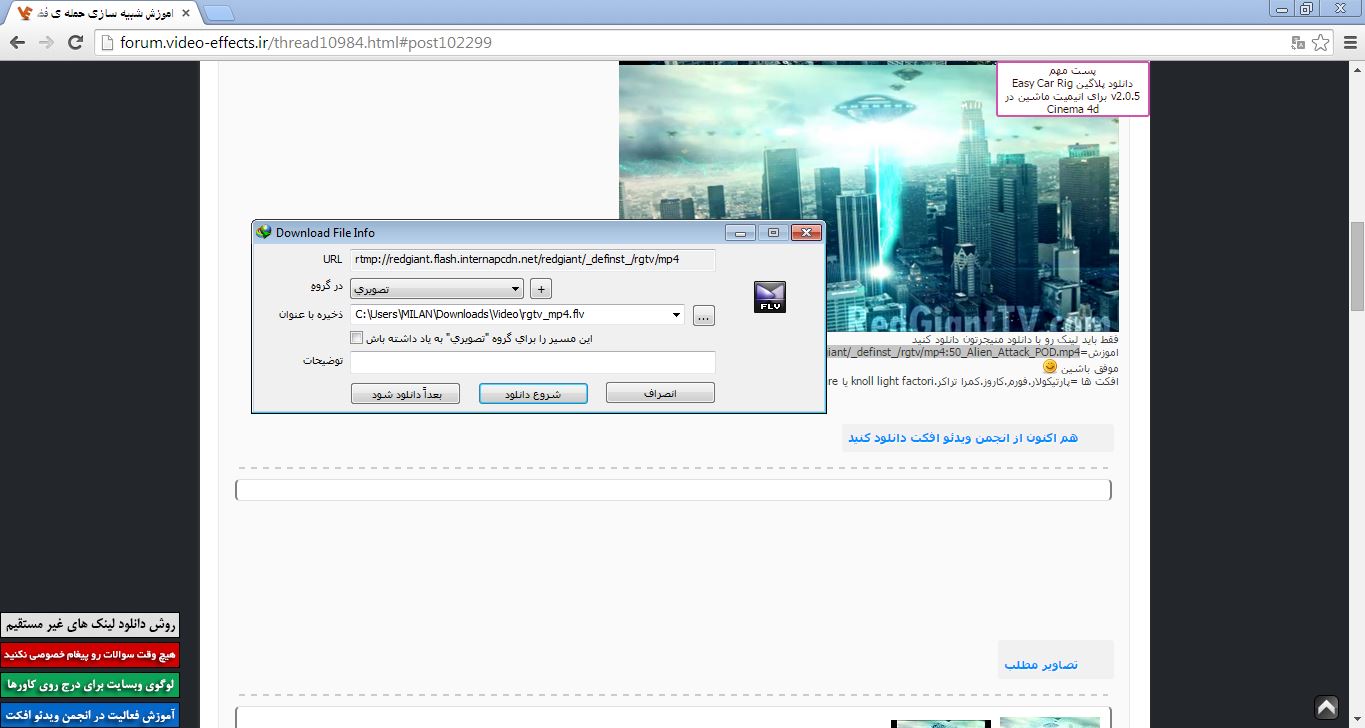Browse for a save folder with the ... button
This screenshot has height=728, width=1365.
pyautogui.click(x=703, y=316)
